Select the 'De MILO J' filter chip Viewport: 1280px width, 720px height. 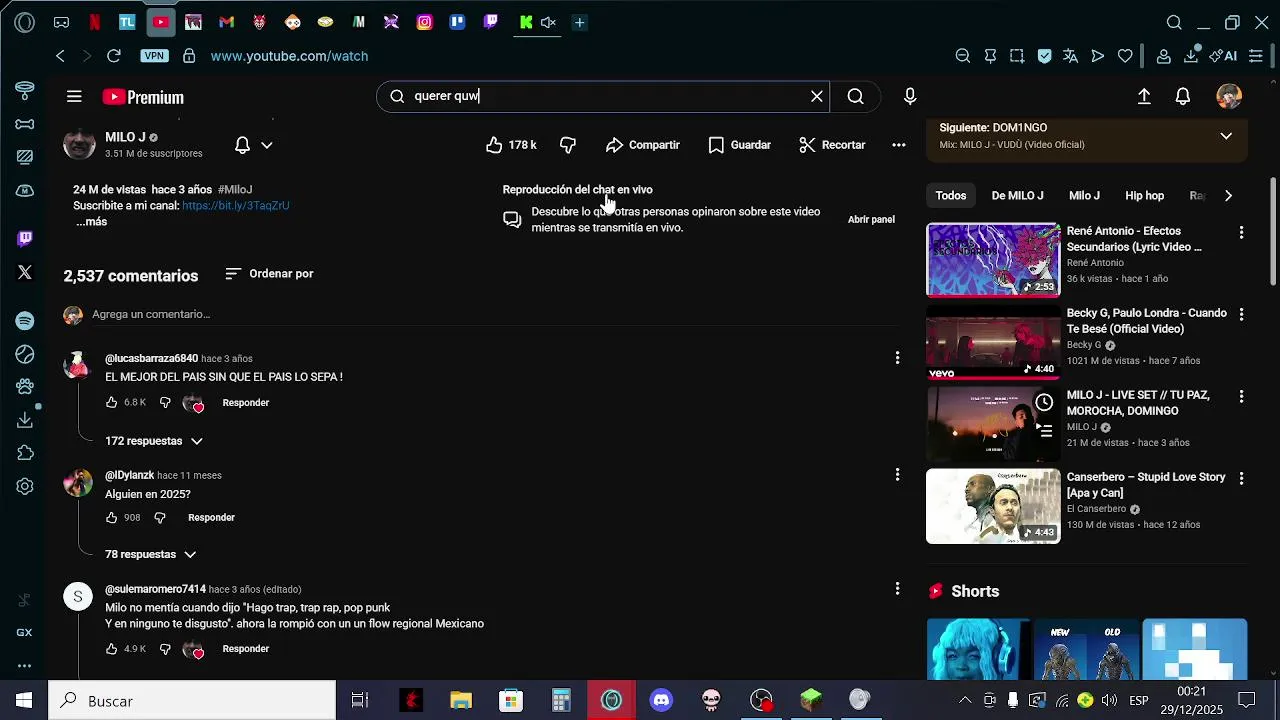click(1017, 196)
